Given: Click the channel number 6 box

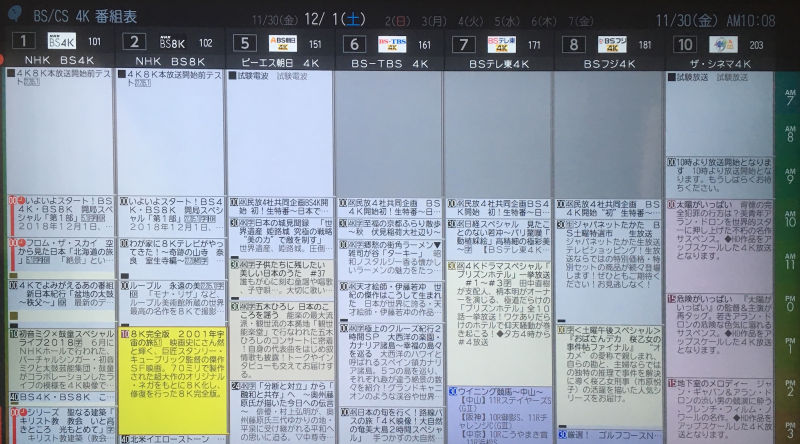Looking at the screenshot, I should pyautogui.click(x=354, y=44).
